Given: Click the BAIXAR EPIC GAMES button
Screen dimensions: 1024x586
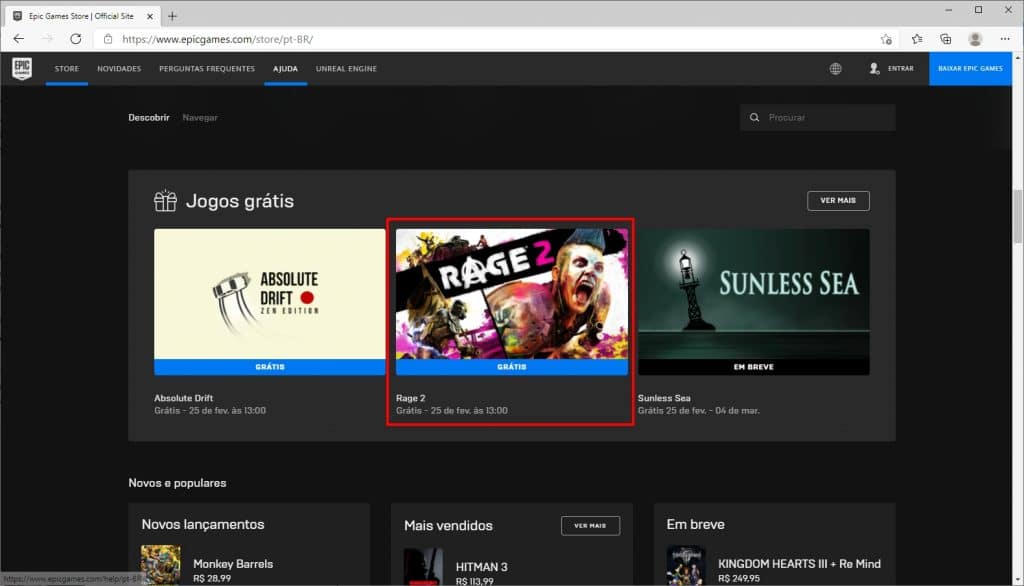Looking at the screenshot, I should click(x=970, y=69).
